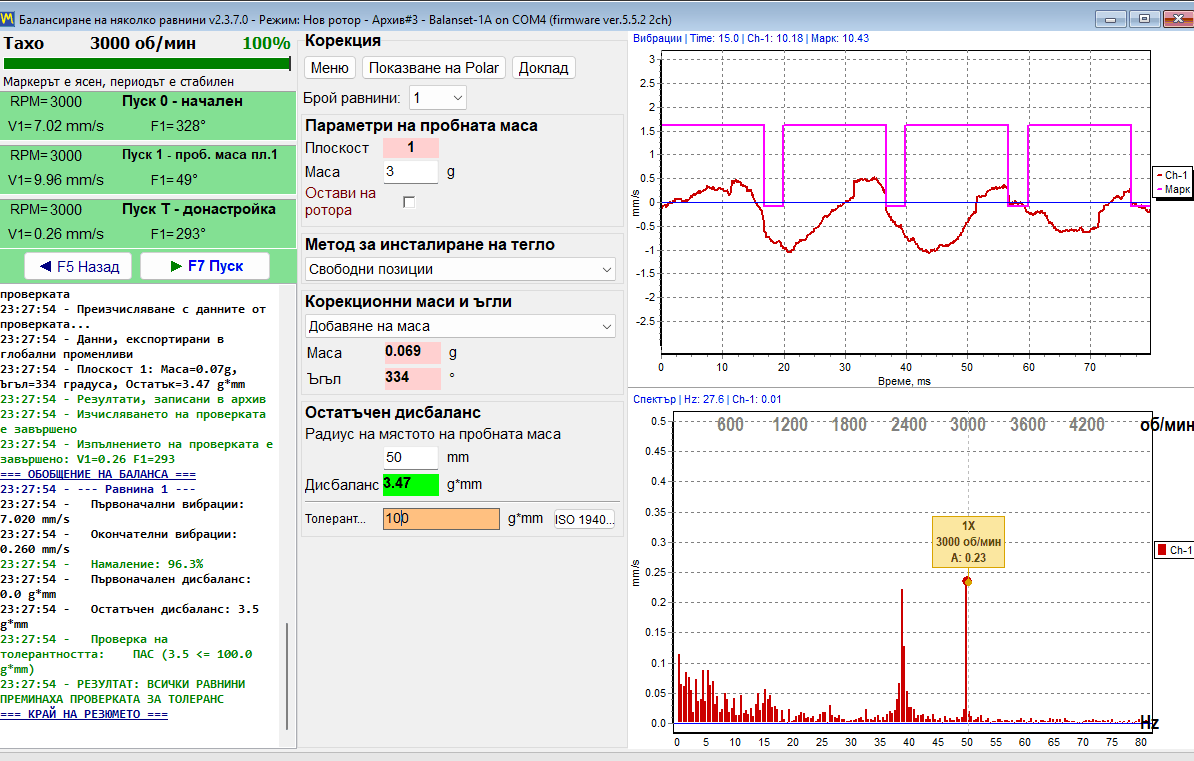The height and width of the screenshot is (761, 1194).
Task: Open the 'Меню' button
Action: point(330,68)
